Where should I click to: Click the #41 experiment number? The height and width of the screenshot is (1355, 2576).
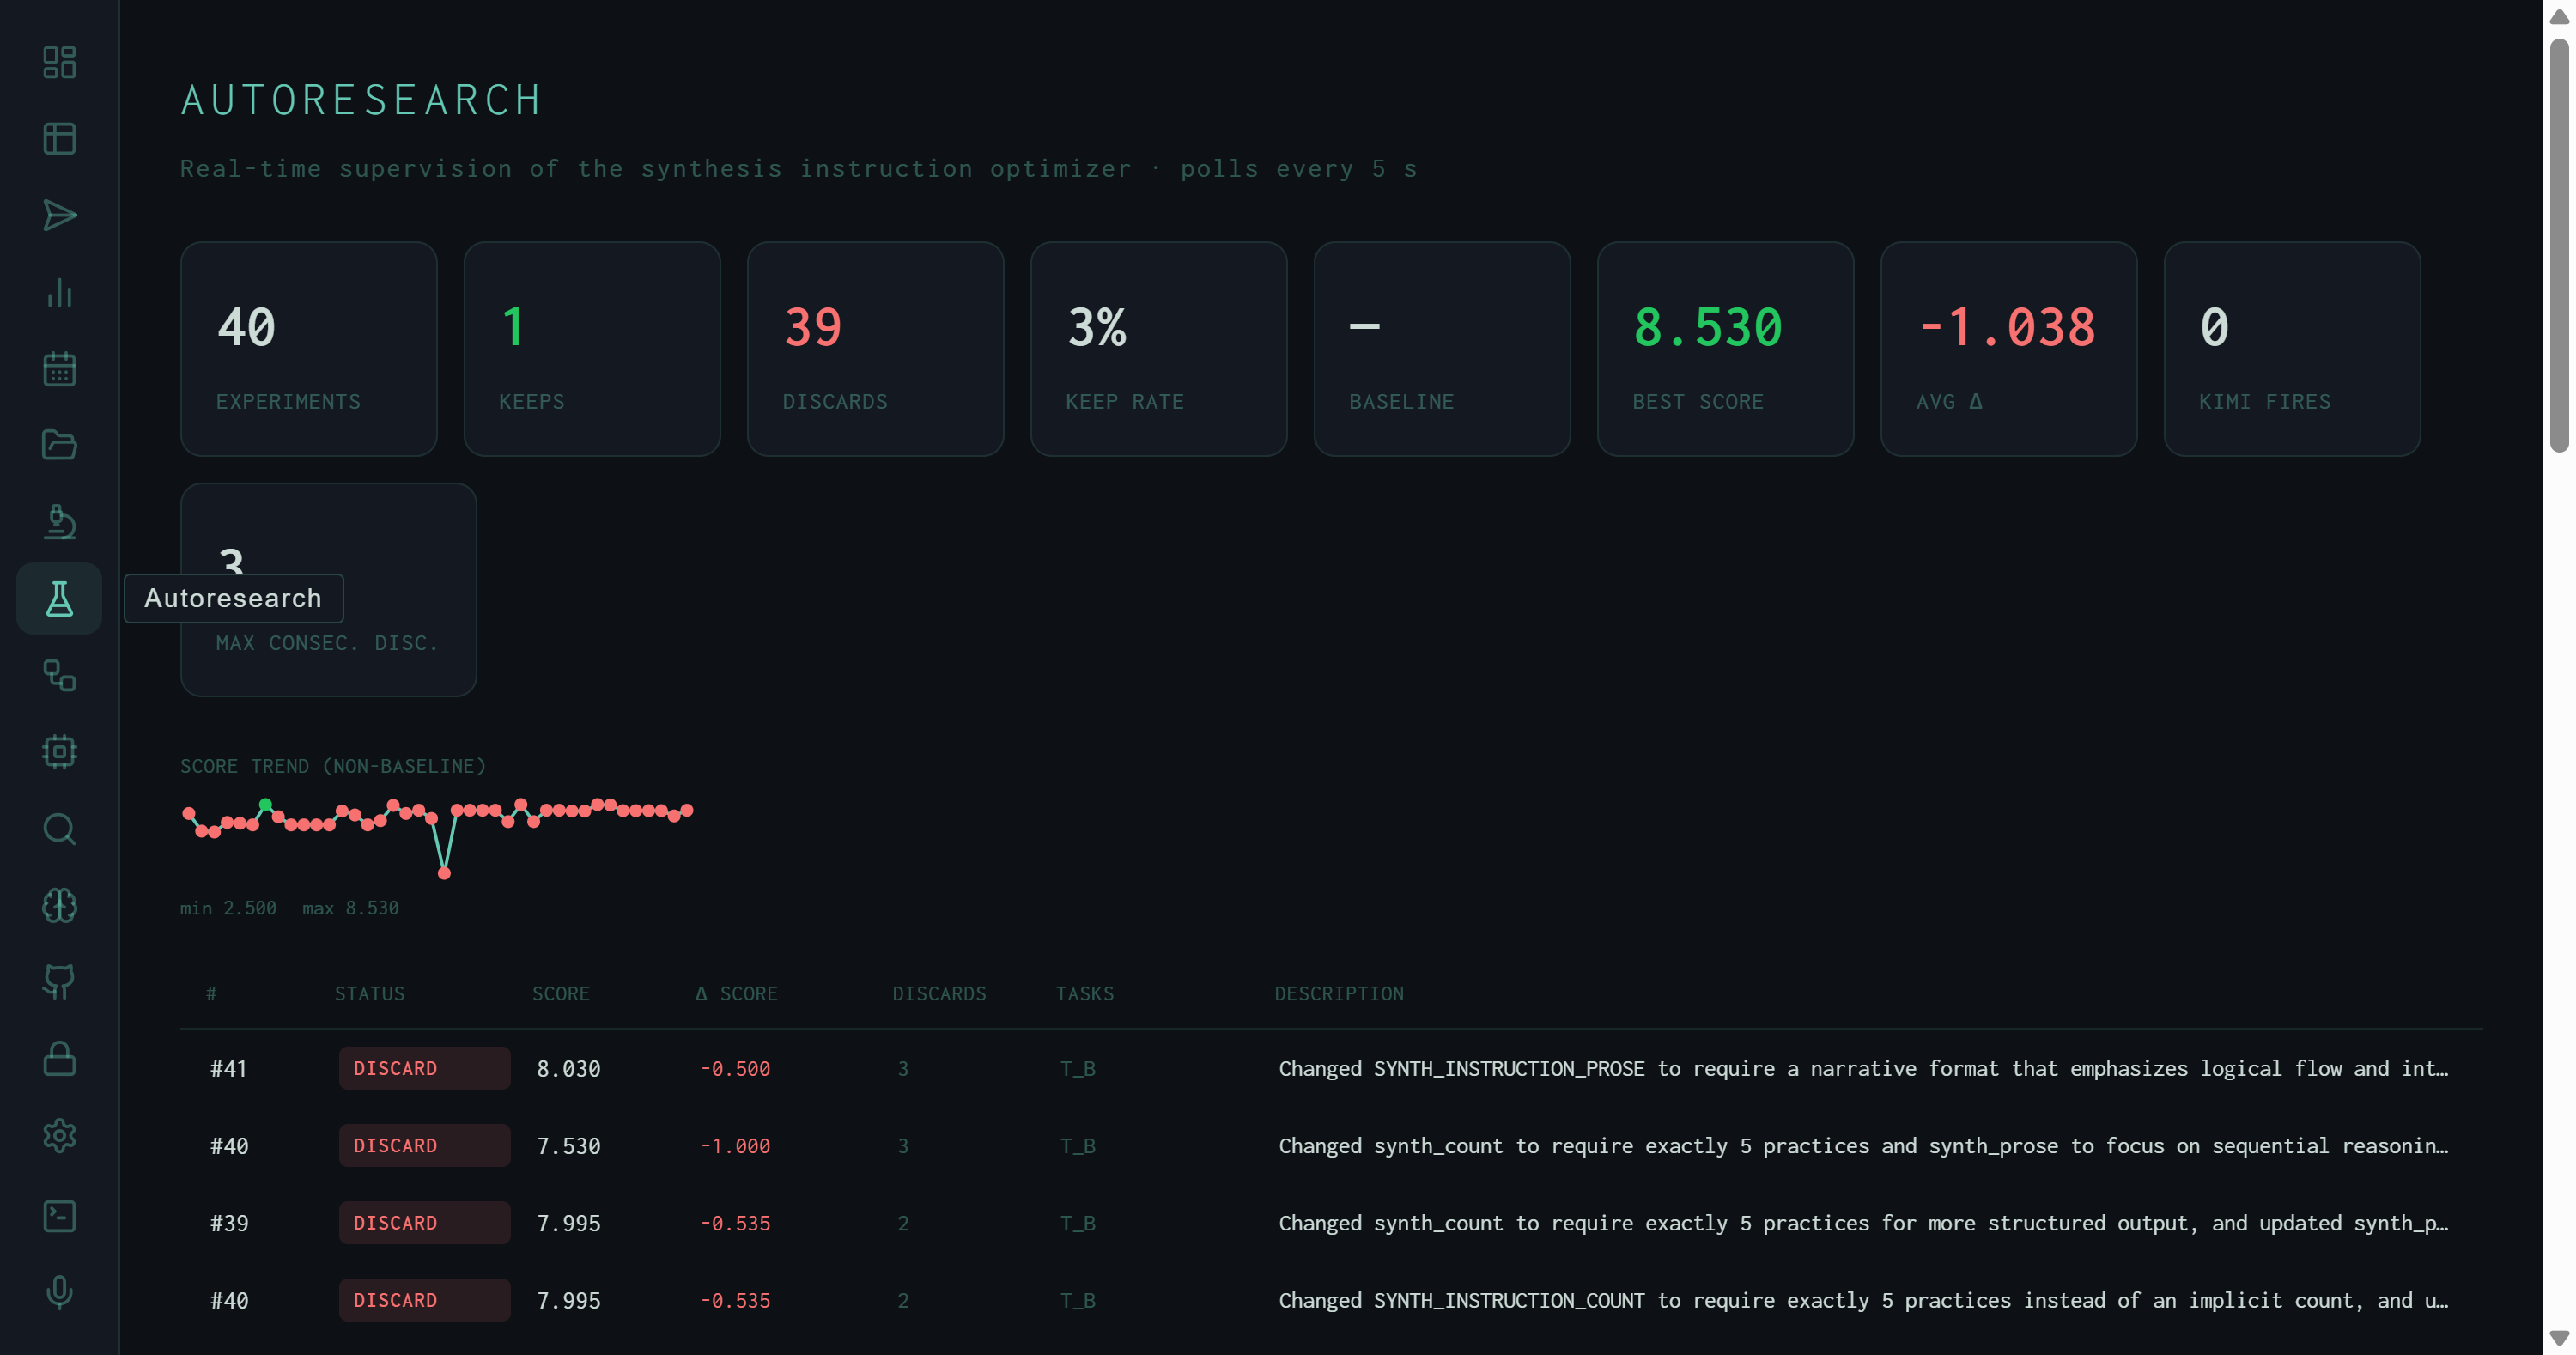click(228, 1068)
